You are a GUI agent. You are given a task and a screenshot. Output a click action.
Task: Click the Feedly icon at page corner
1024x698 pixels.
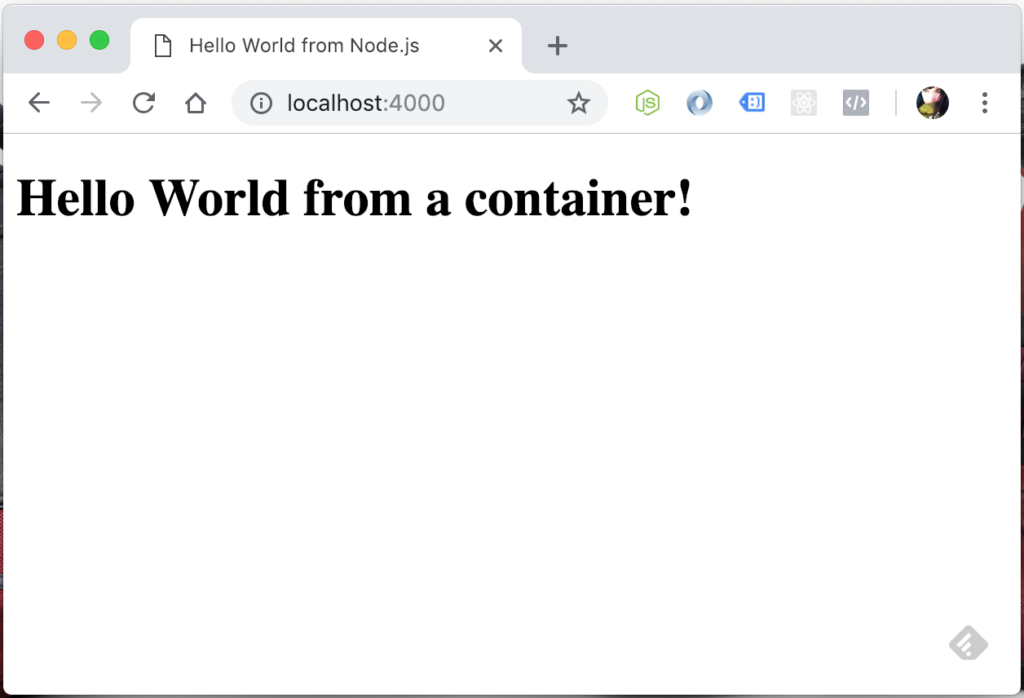click(968, 643)
